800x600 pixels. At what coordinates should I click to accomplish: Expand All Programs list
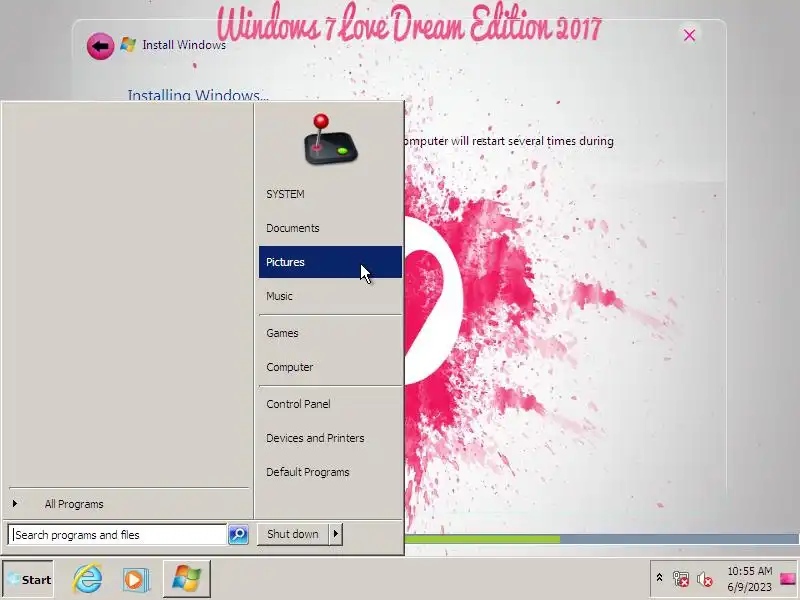coord(129,504)
